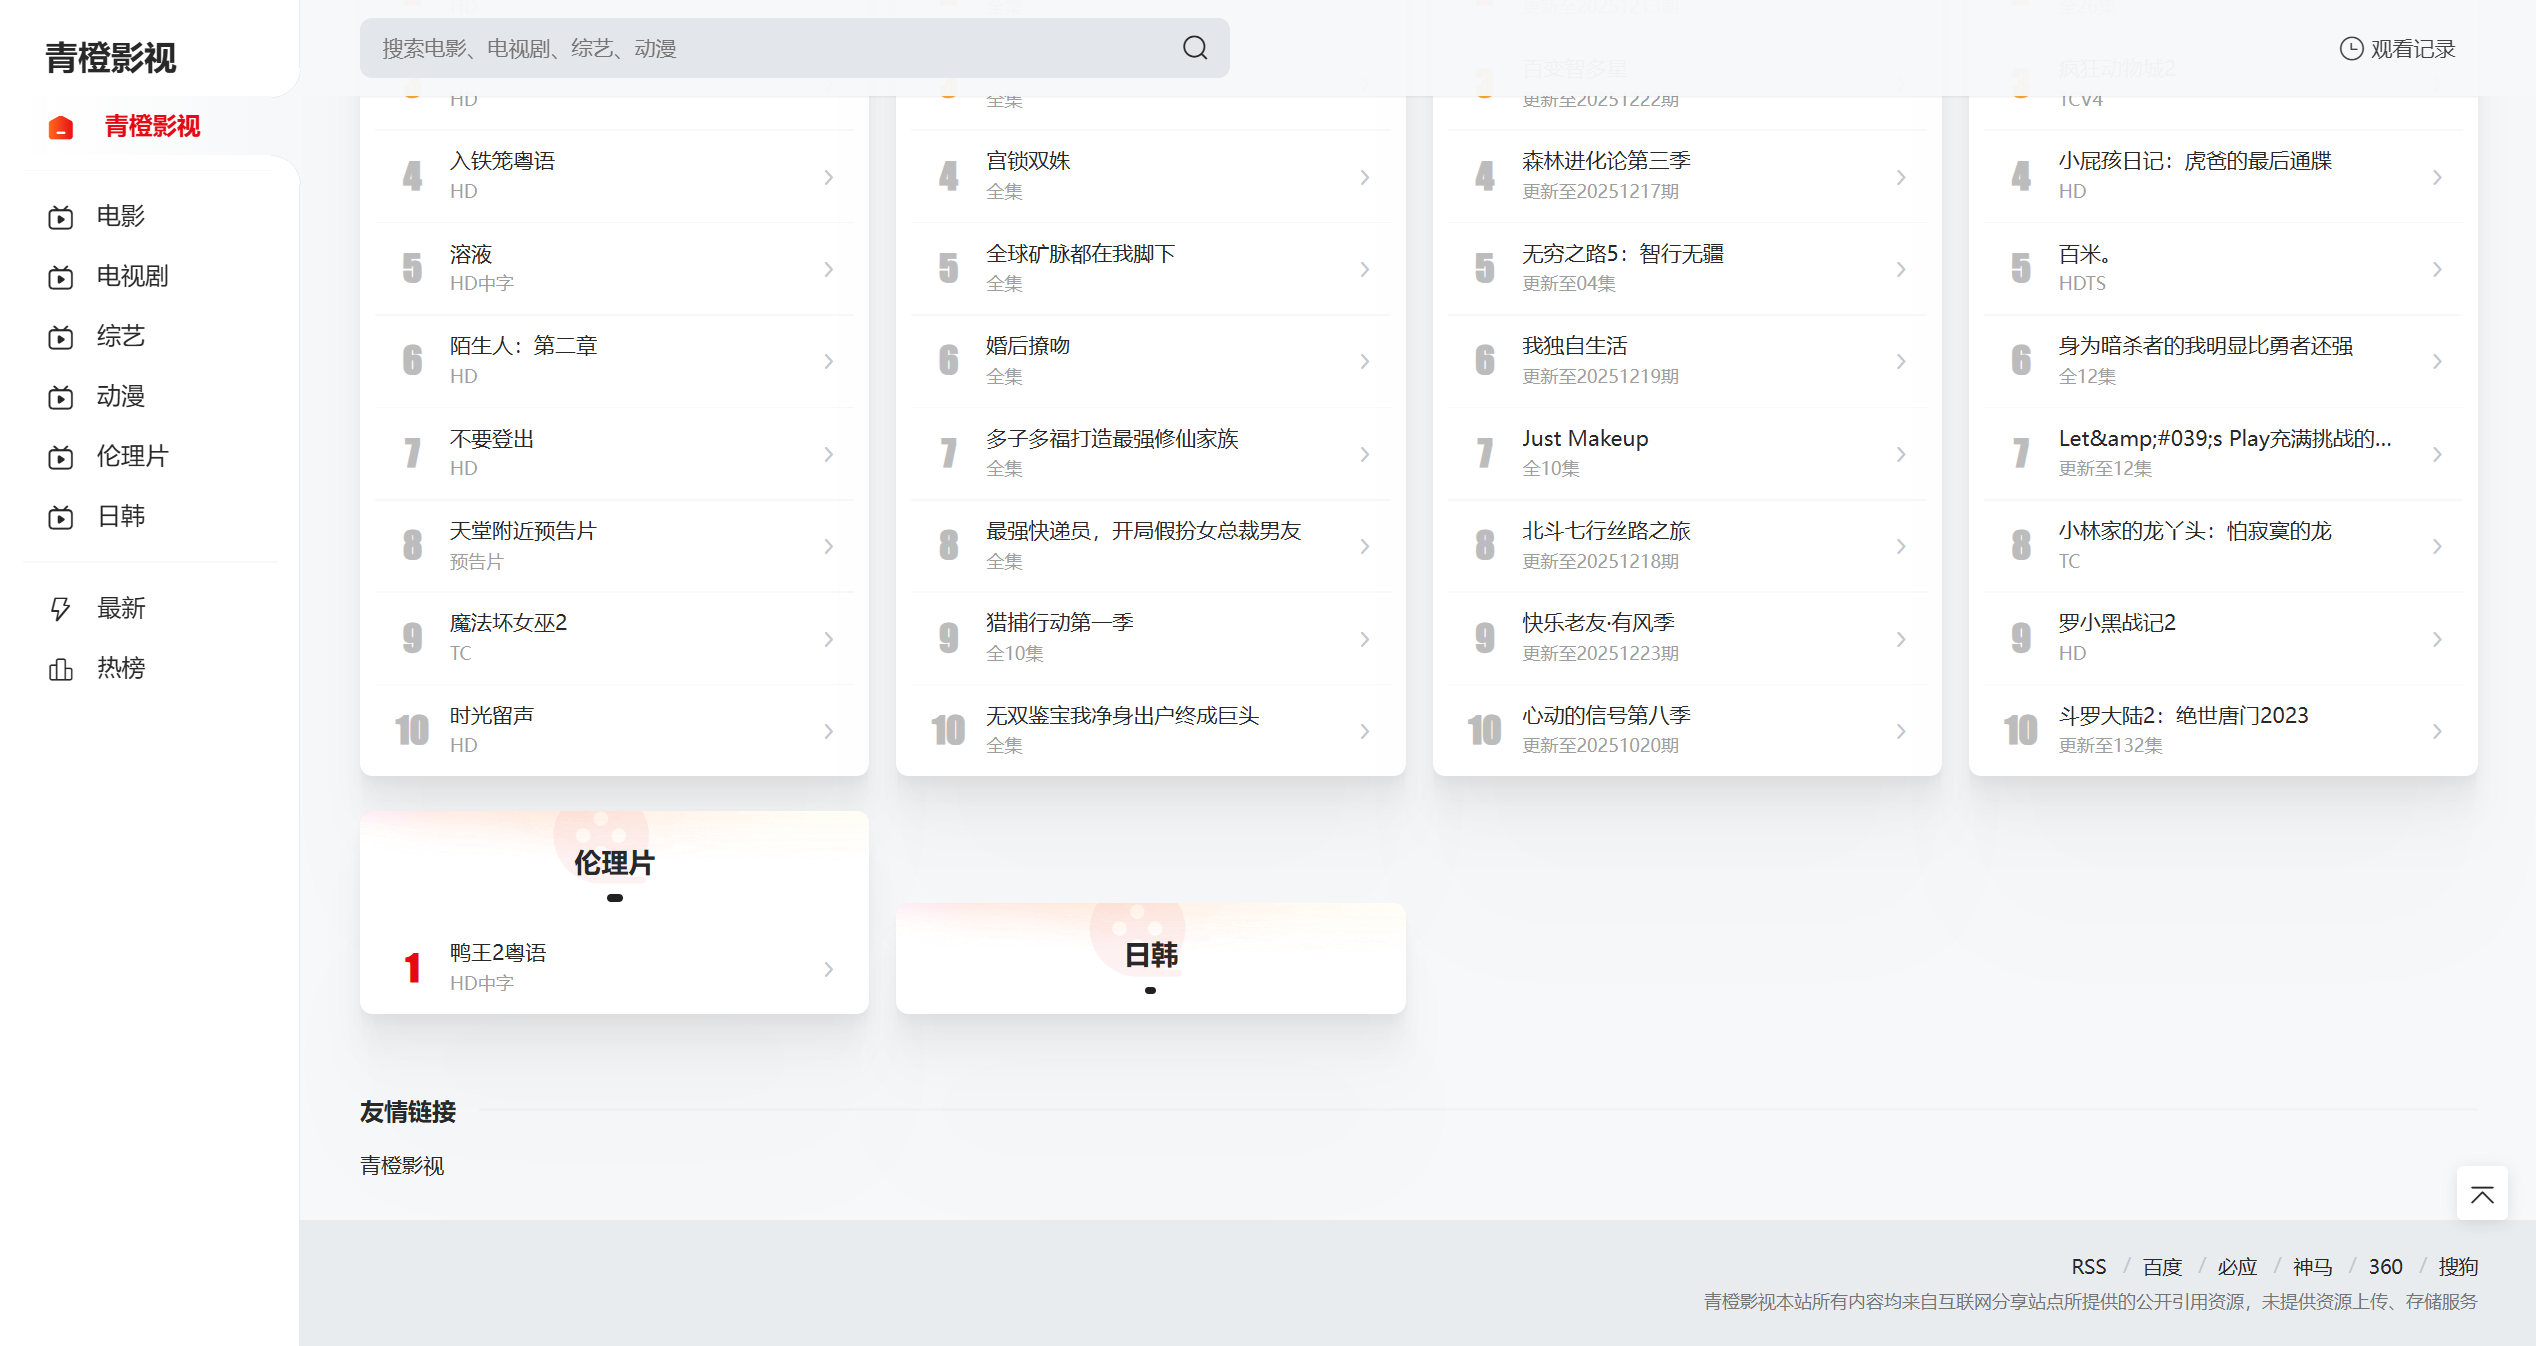The height and width of the screenshot is (1346, 2536).
Task: Click the arrow next to Just Makeup
Action: coord(1900,454)
